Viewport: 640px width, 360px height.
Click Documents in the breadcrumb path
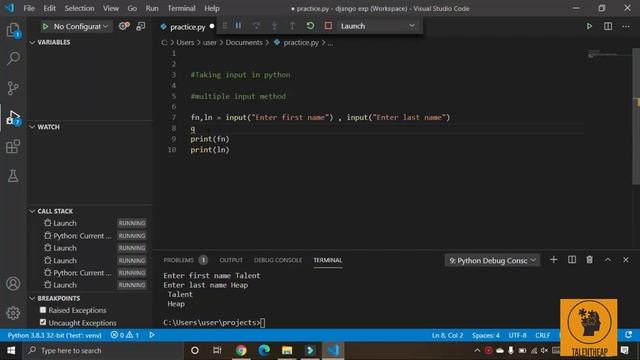(244, 42)
